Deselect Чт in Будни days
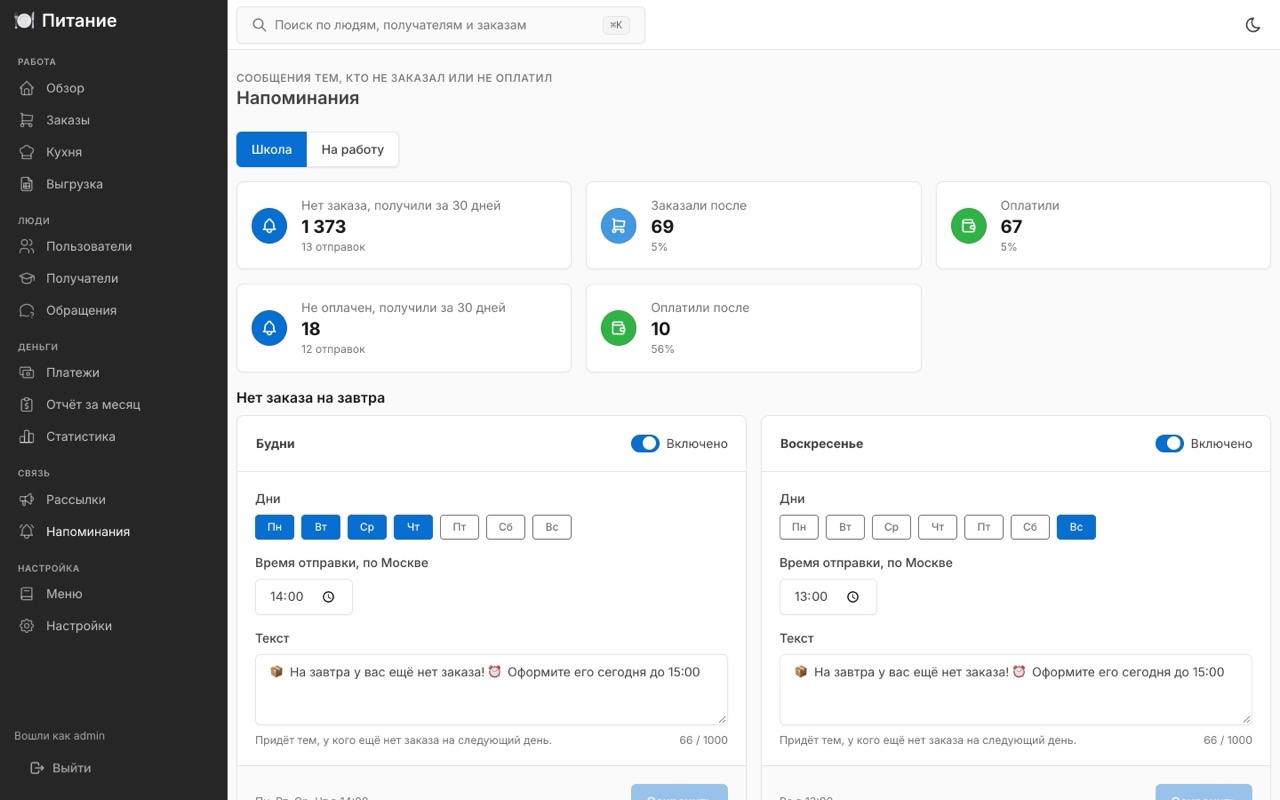Image resolution: width=1280 pixels, height=800 pixels. 413,527
